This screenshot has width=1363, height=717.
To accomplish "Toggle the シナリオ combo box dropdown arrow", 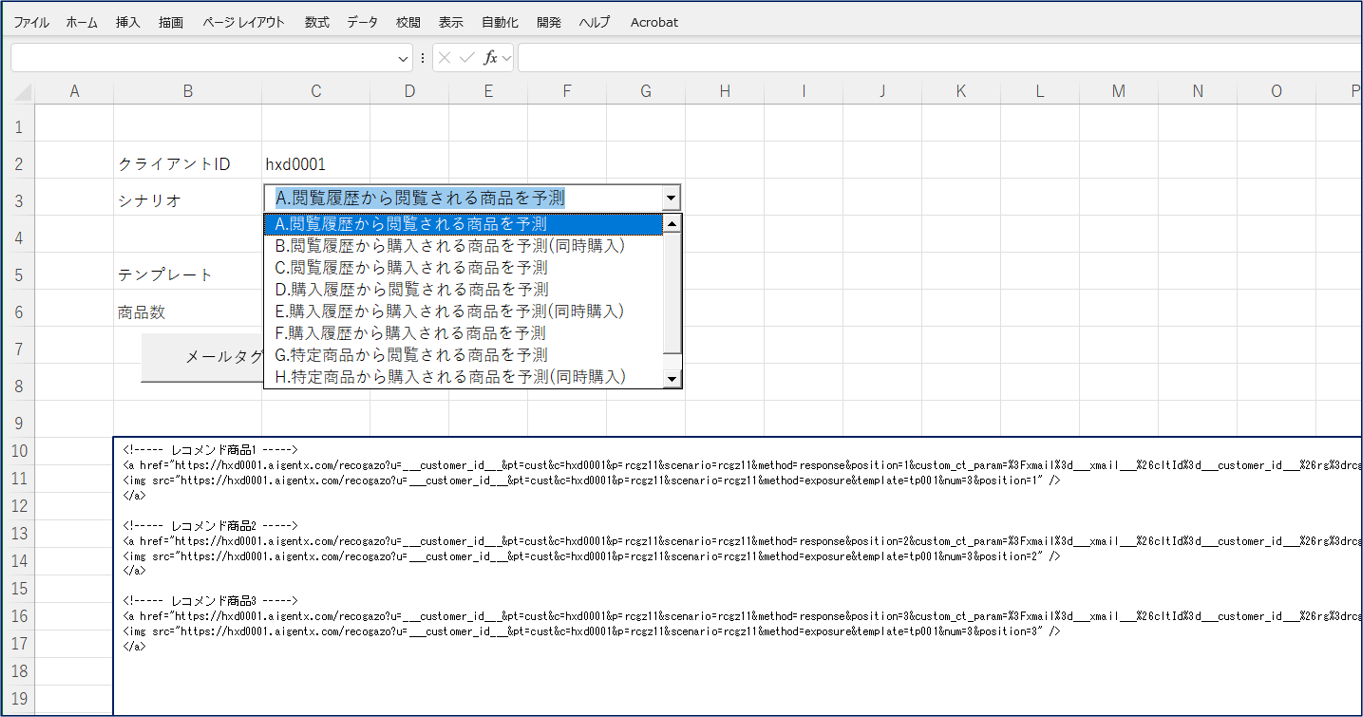I will [671, 198].
